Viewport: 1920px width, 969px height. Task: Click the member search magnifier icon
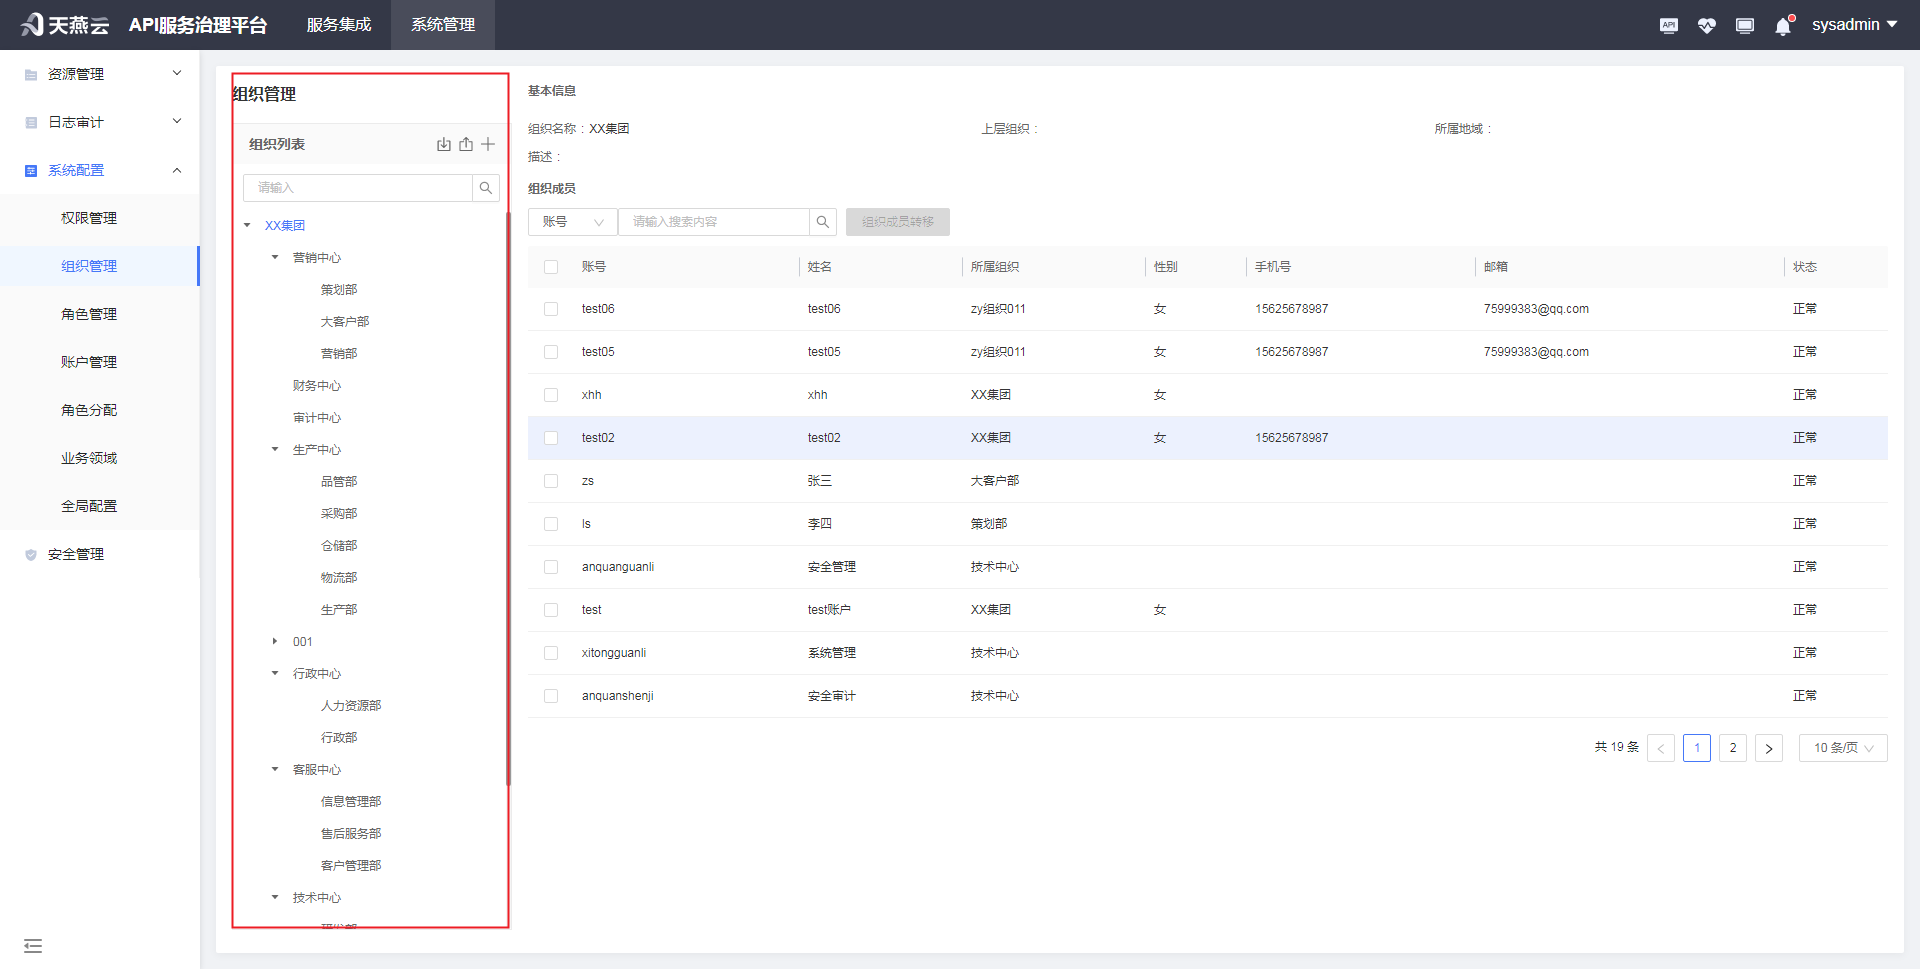click(822, 222)
